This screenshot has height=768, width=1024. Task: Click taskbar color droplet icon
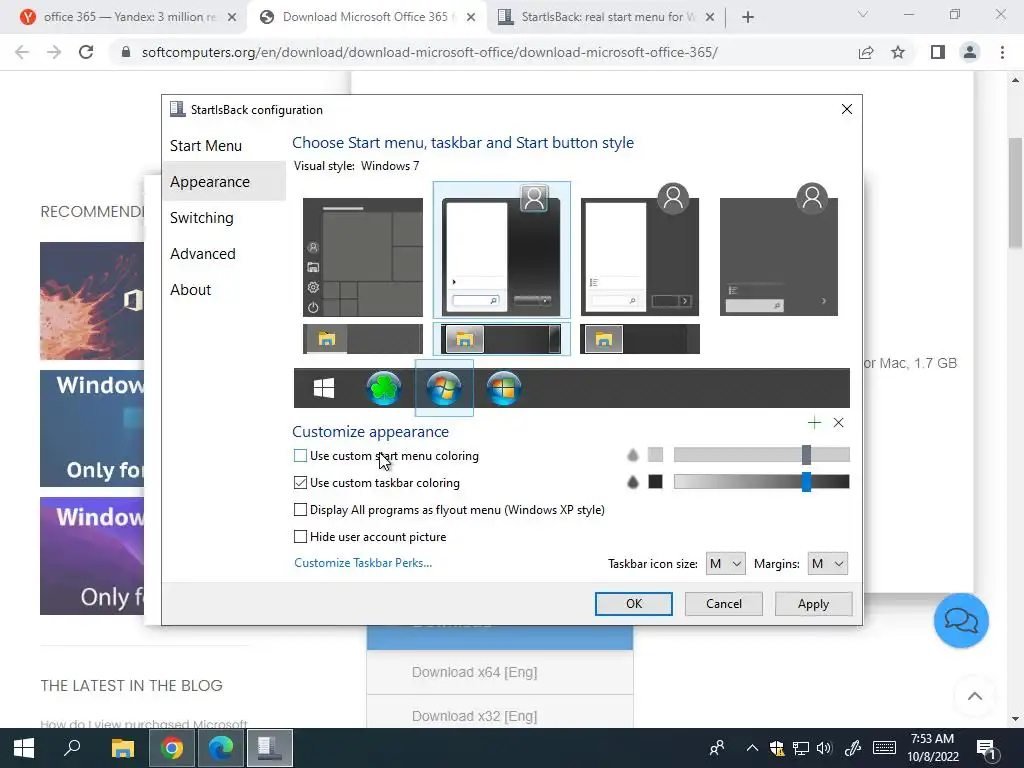point(633,482)
